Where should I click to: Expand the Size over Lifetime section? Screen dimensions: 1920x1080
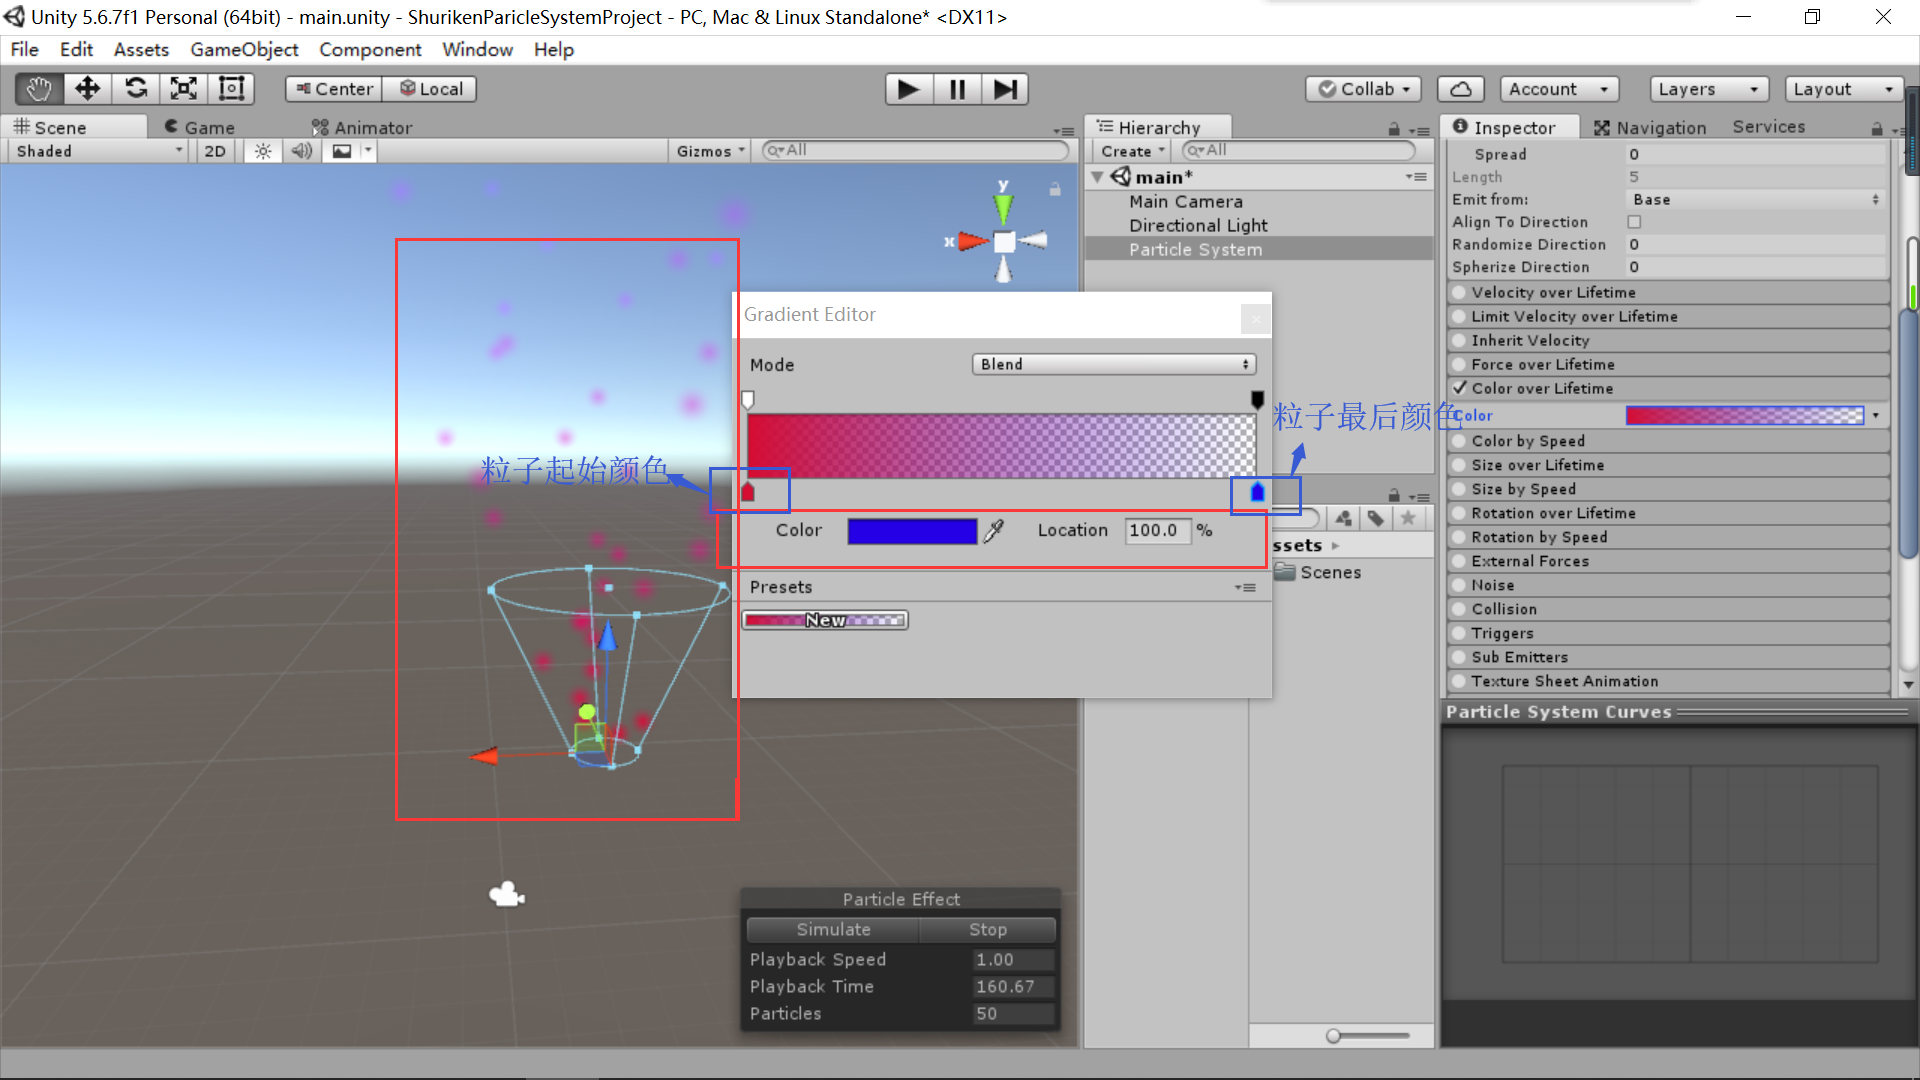(x=1536, y=464)
